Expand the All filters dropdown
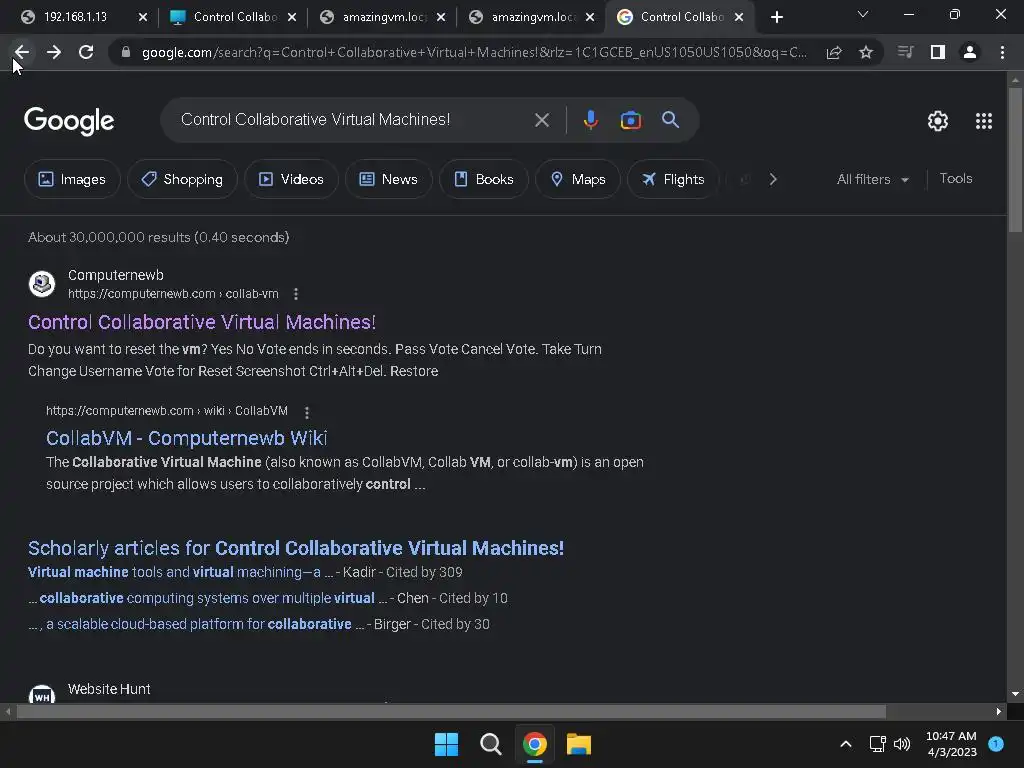The image size is (1024, 768). pyautogui.click(x=872, y=180)
